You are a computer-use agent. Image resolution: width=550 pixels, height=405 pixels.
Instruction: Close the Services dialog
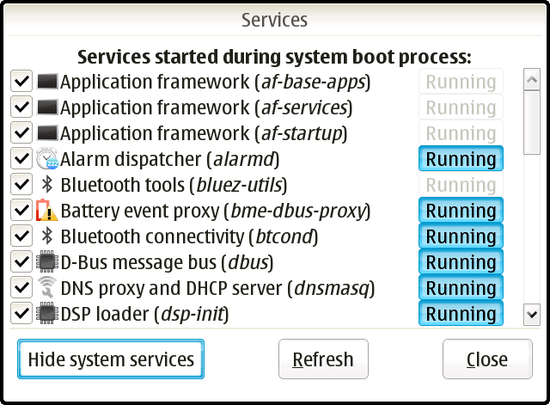488,359
